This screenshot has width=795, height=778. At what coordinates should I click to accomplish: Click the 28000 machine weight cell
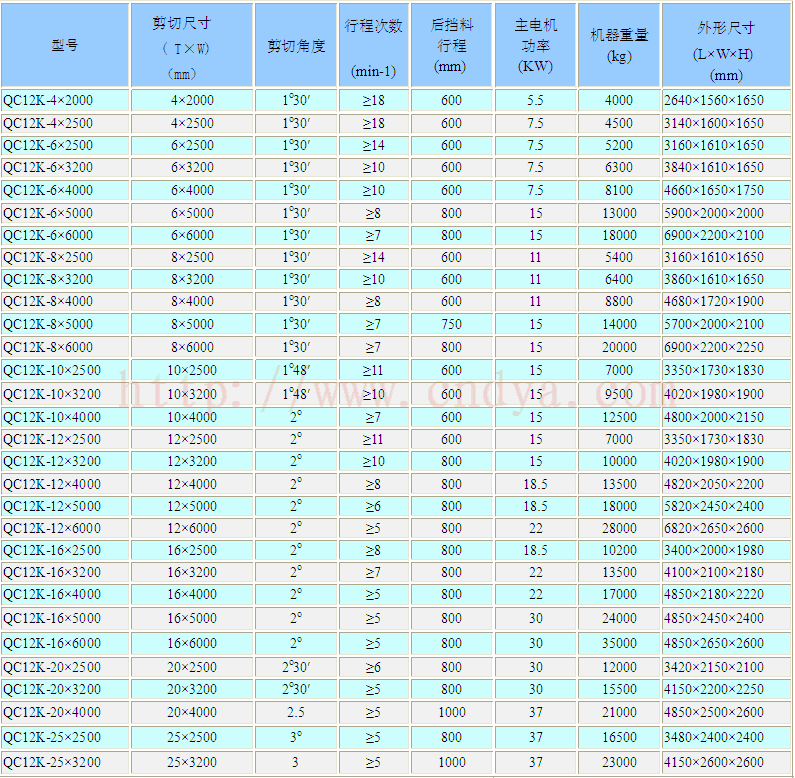pyautogui.click(x=619, y=528)
